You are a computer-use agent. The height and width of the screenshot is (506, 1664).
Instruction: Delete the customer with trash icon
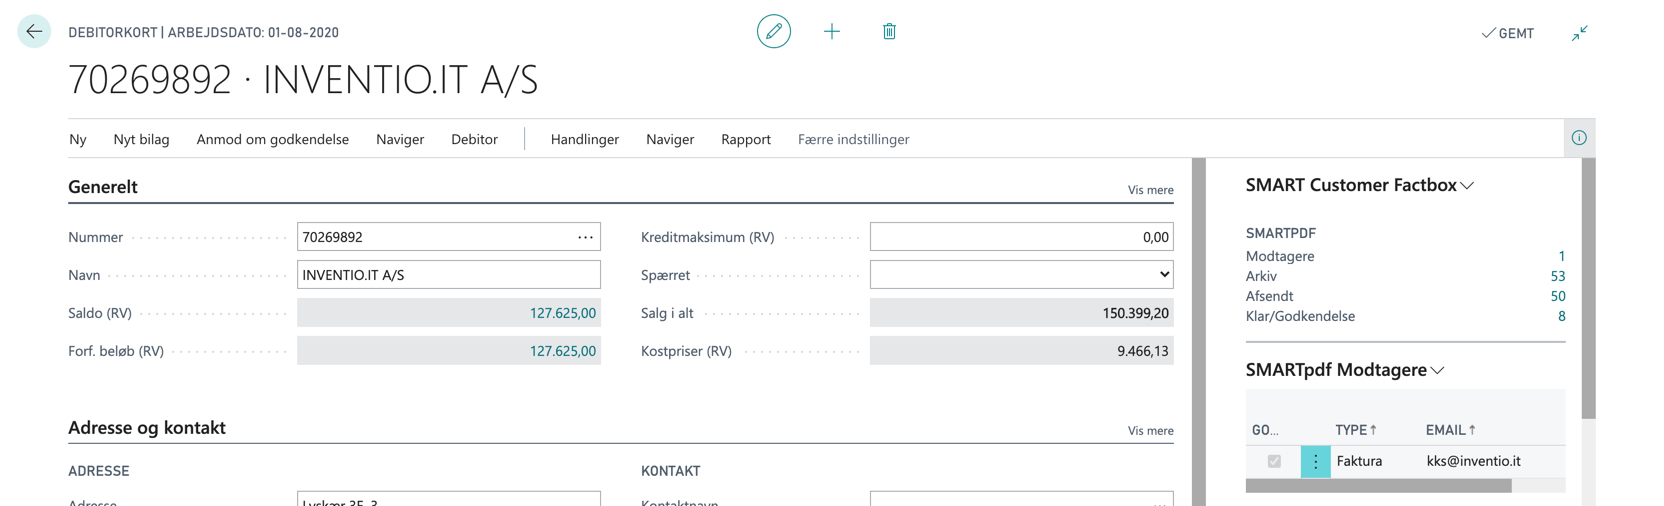click(889, 32)
